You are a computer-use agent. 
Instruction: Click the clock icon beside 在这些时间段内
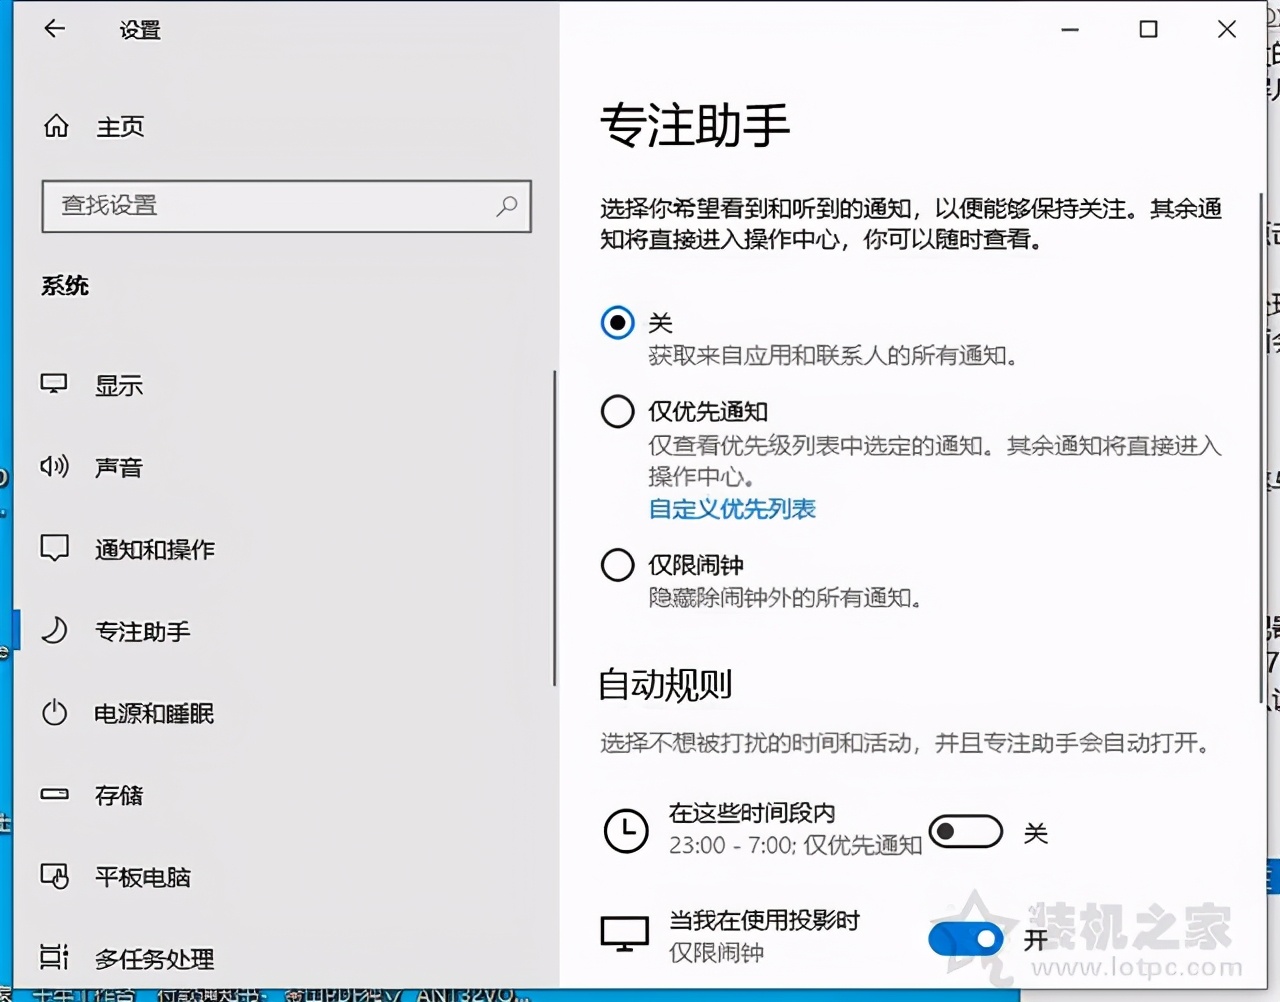pyautogui.click(x=626, y=831)
